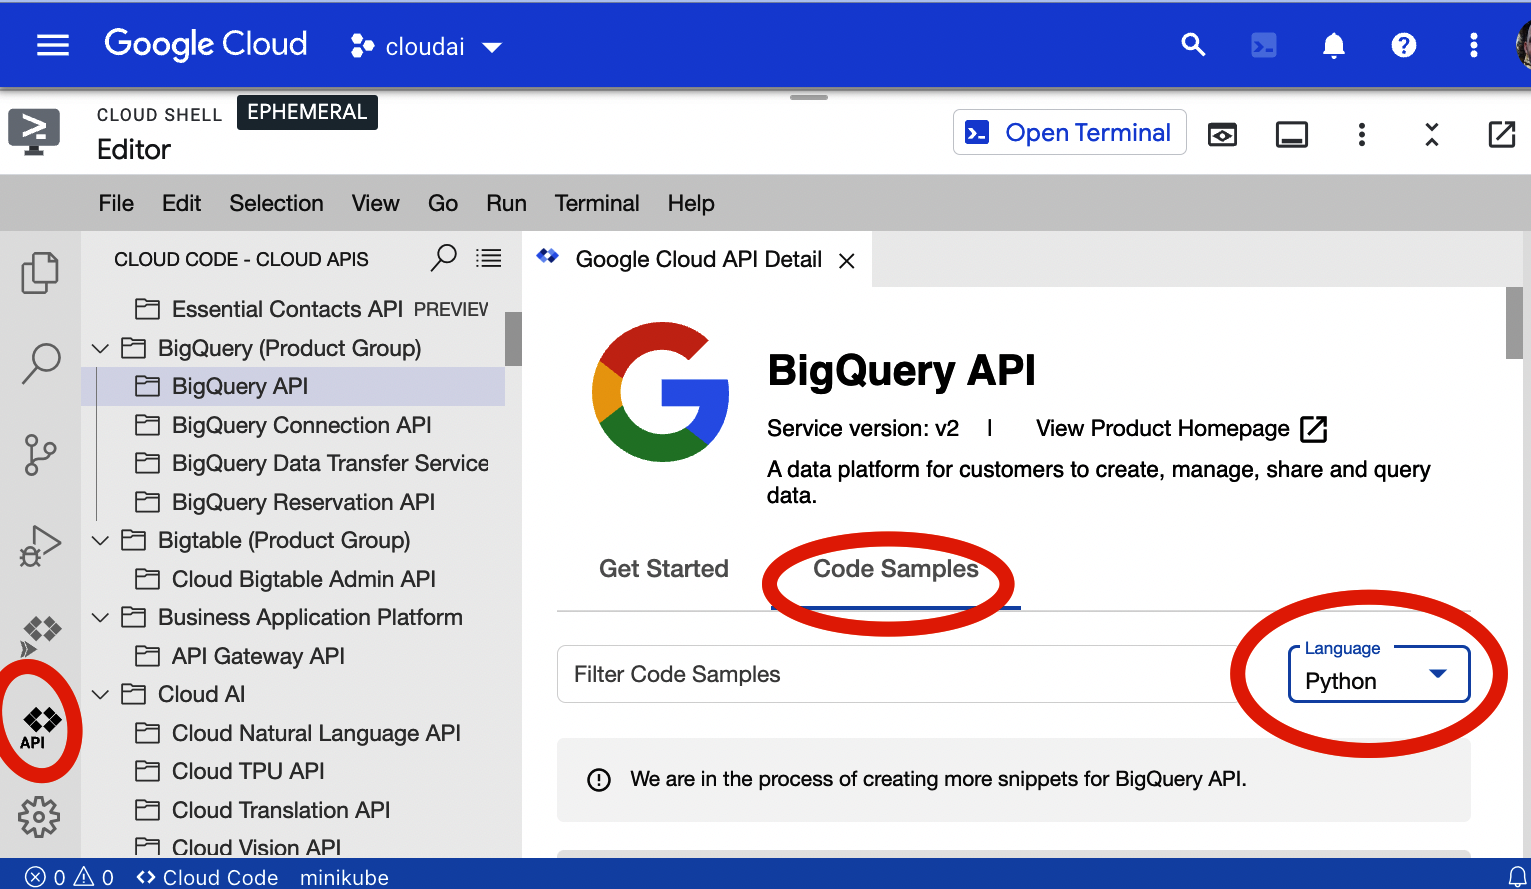Open the Run menu
Viewport: 1531px width, 889px height.
[506, 203]
